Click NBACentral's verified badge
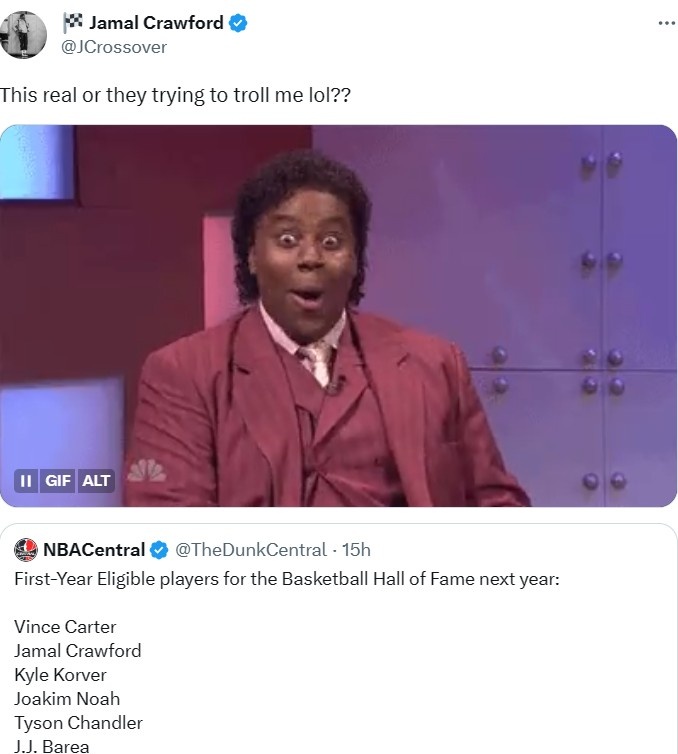Image resolution: width=678 pixels, height=754 pixels. [x=159, y=550]
